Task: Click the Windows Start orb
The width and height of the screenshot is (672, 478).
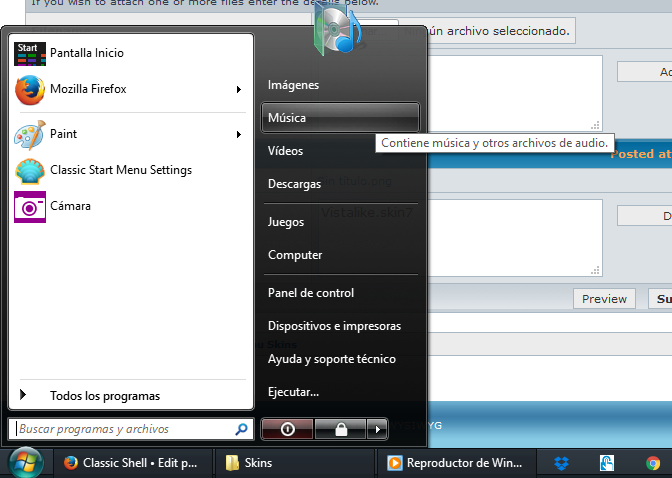Action: pos(26,463)
